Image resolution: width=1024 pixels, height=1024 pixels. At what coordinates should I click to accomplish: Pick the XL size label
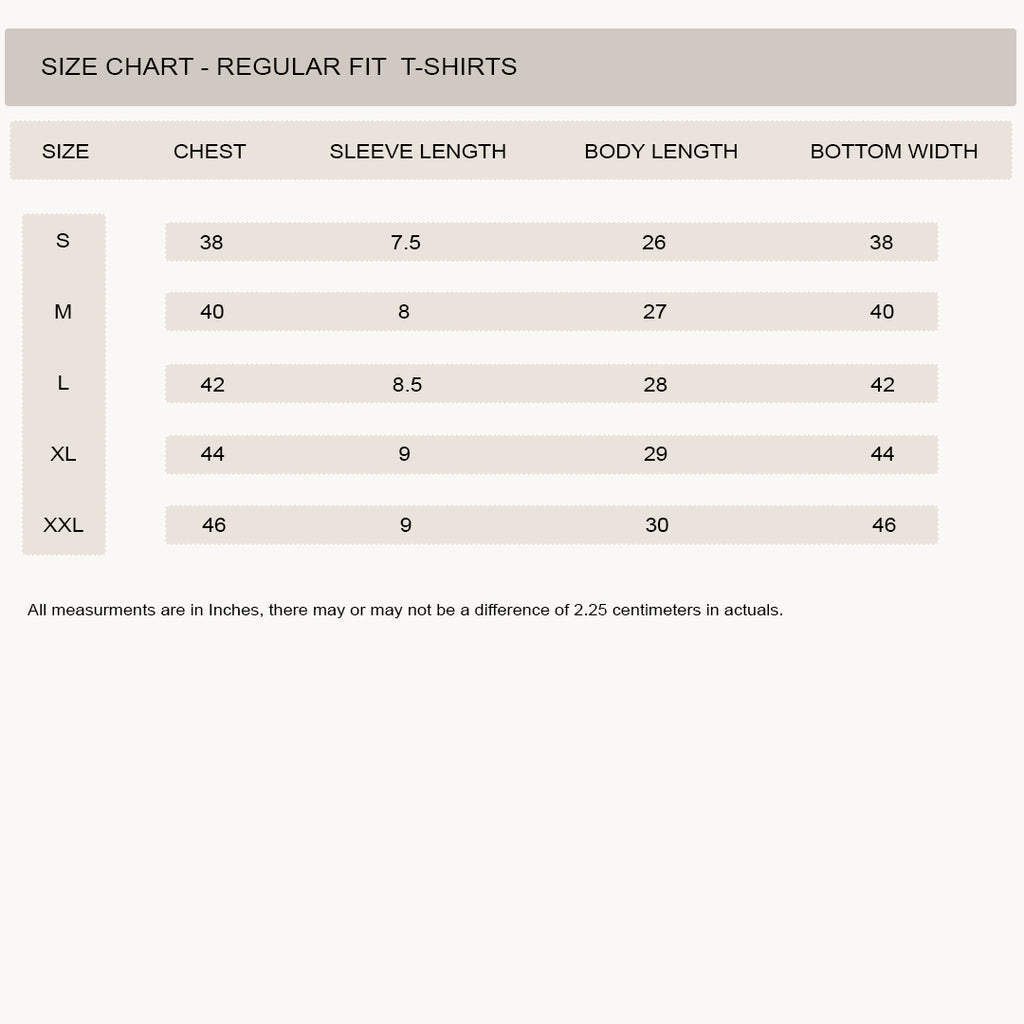[63, 453]
